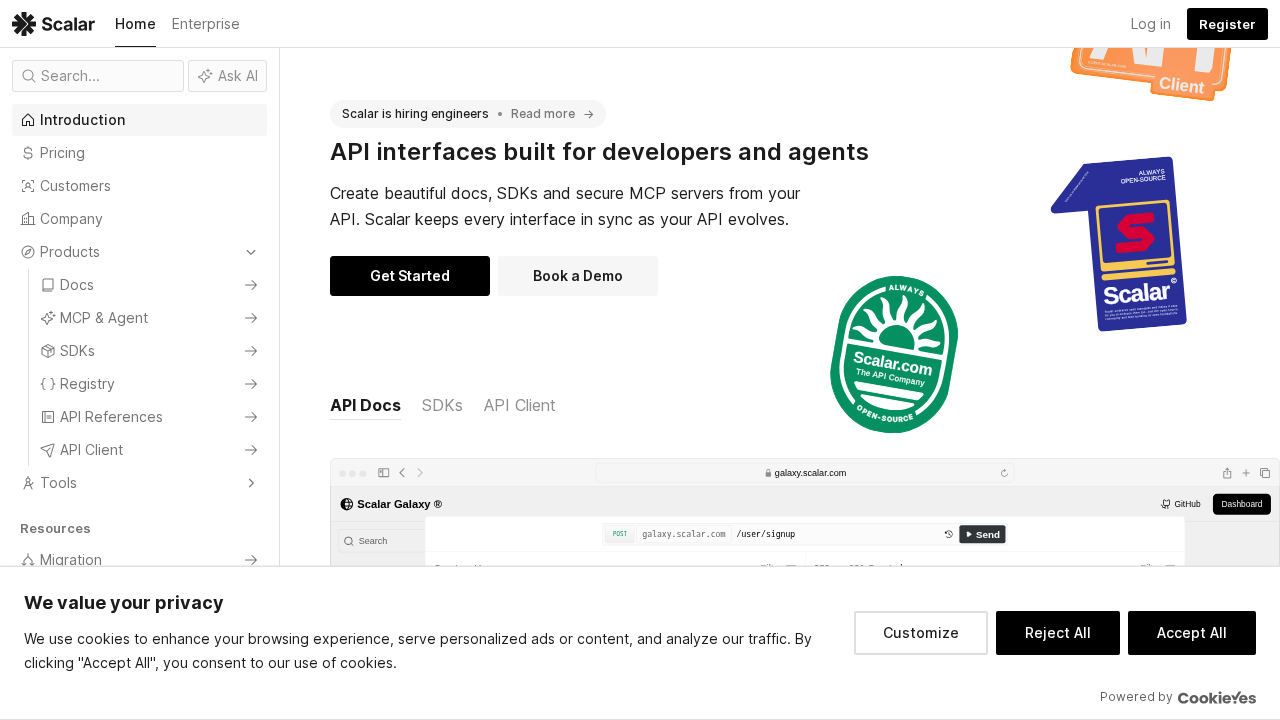1280x720 pixels.
Task: Click the paper plane icon beside API Client
Action: 48,450
